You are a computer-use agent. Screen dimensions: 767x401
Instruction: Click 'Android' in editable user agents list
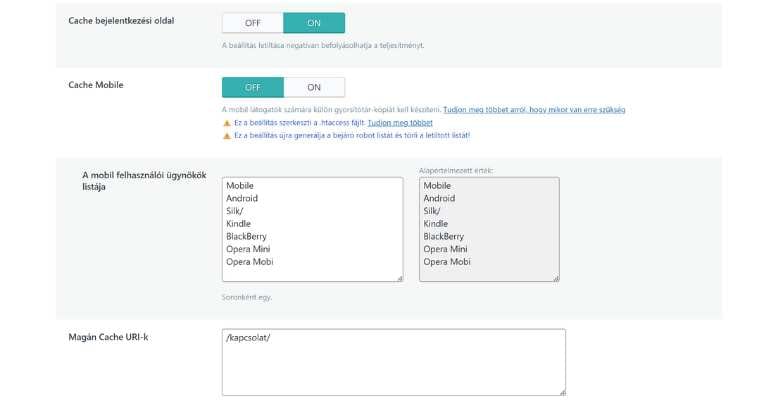coord(245,199)
